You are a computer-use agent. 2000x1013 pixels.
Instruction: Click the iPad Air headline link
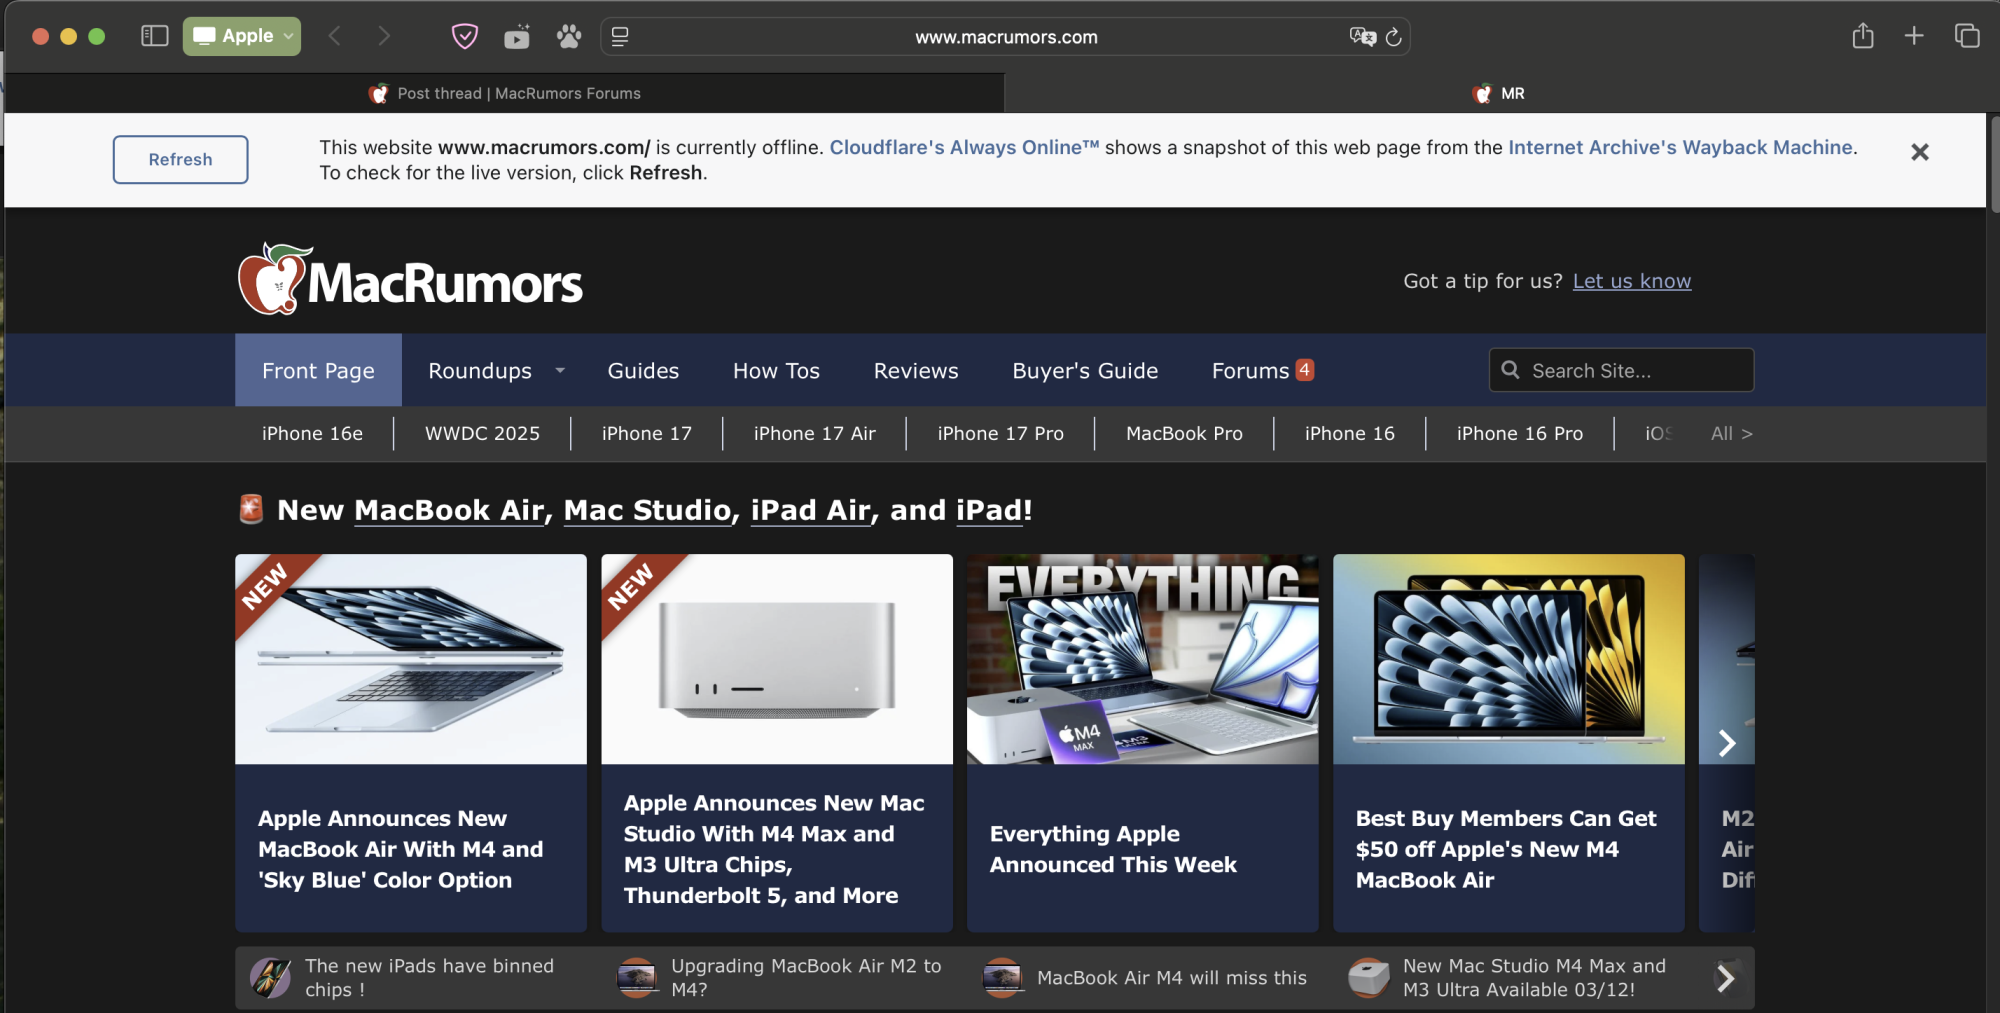[811, 510]
